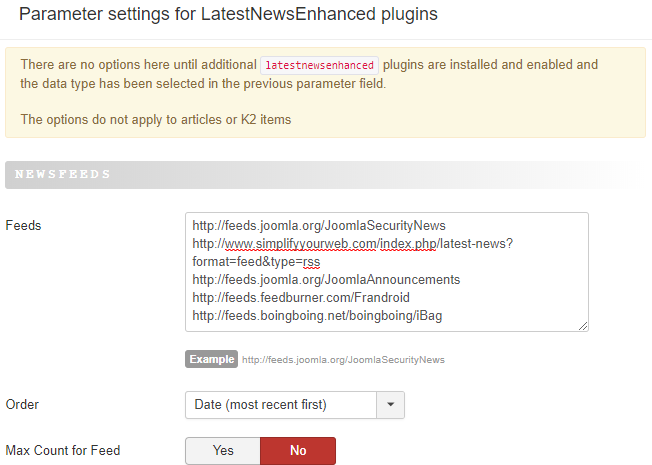Click the pink latestnewsenhanced code tag
Viewport: 652px width, 465px height.
320,65
